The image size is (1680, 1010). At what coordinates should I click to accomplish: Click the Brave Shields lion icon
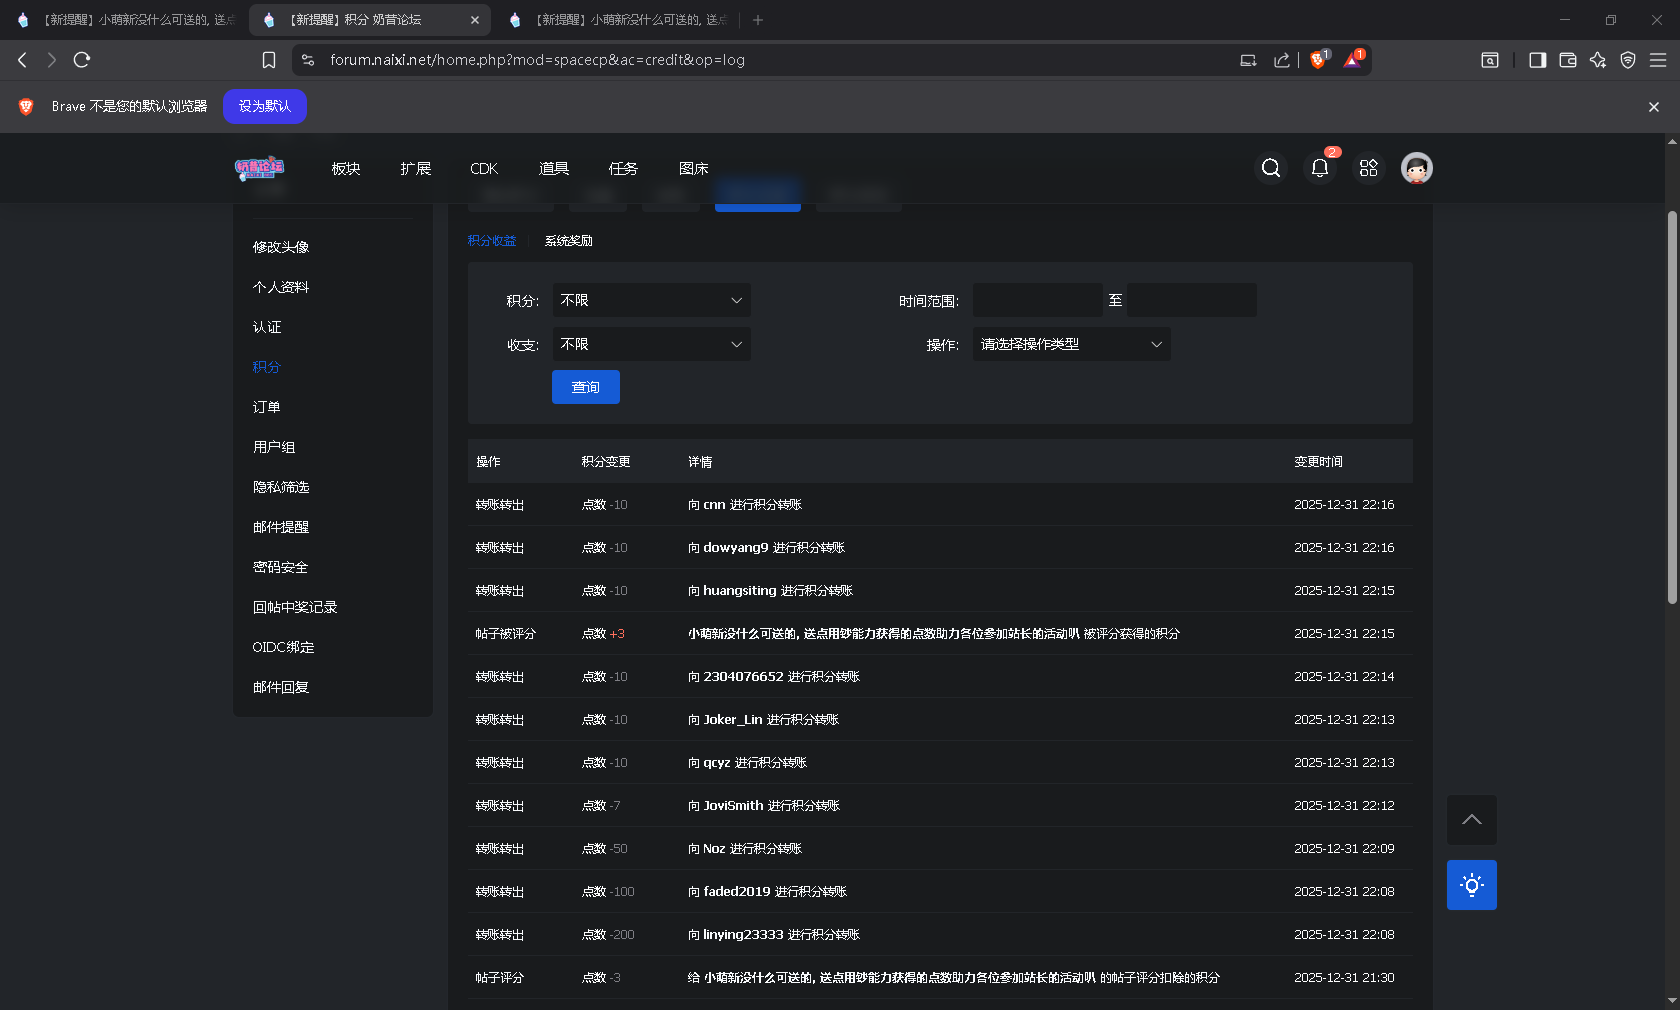point(1318,60)
